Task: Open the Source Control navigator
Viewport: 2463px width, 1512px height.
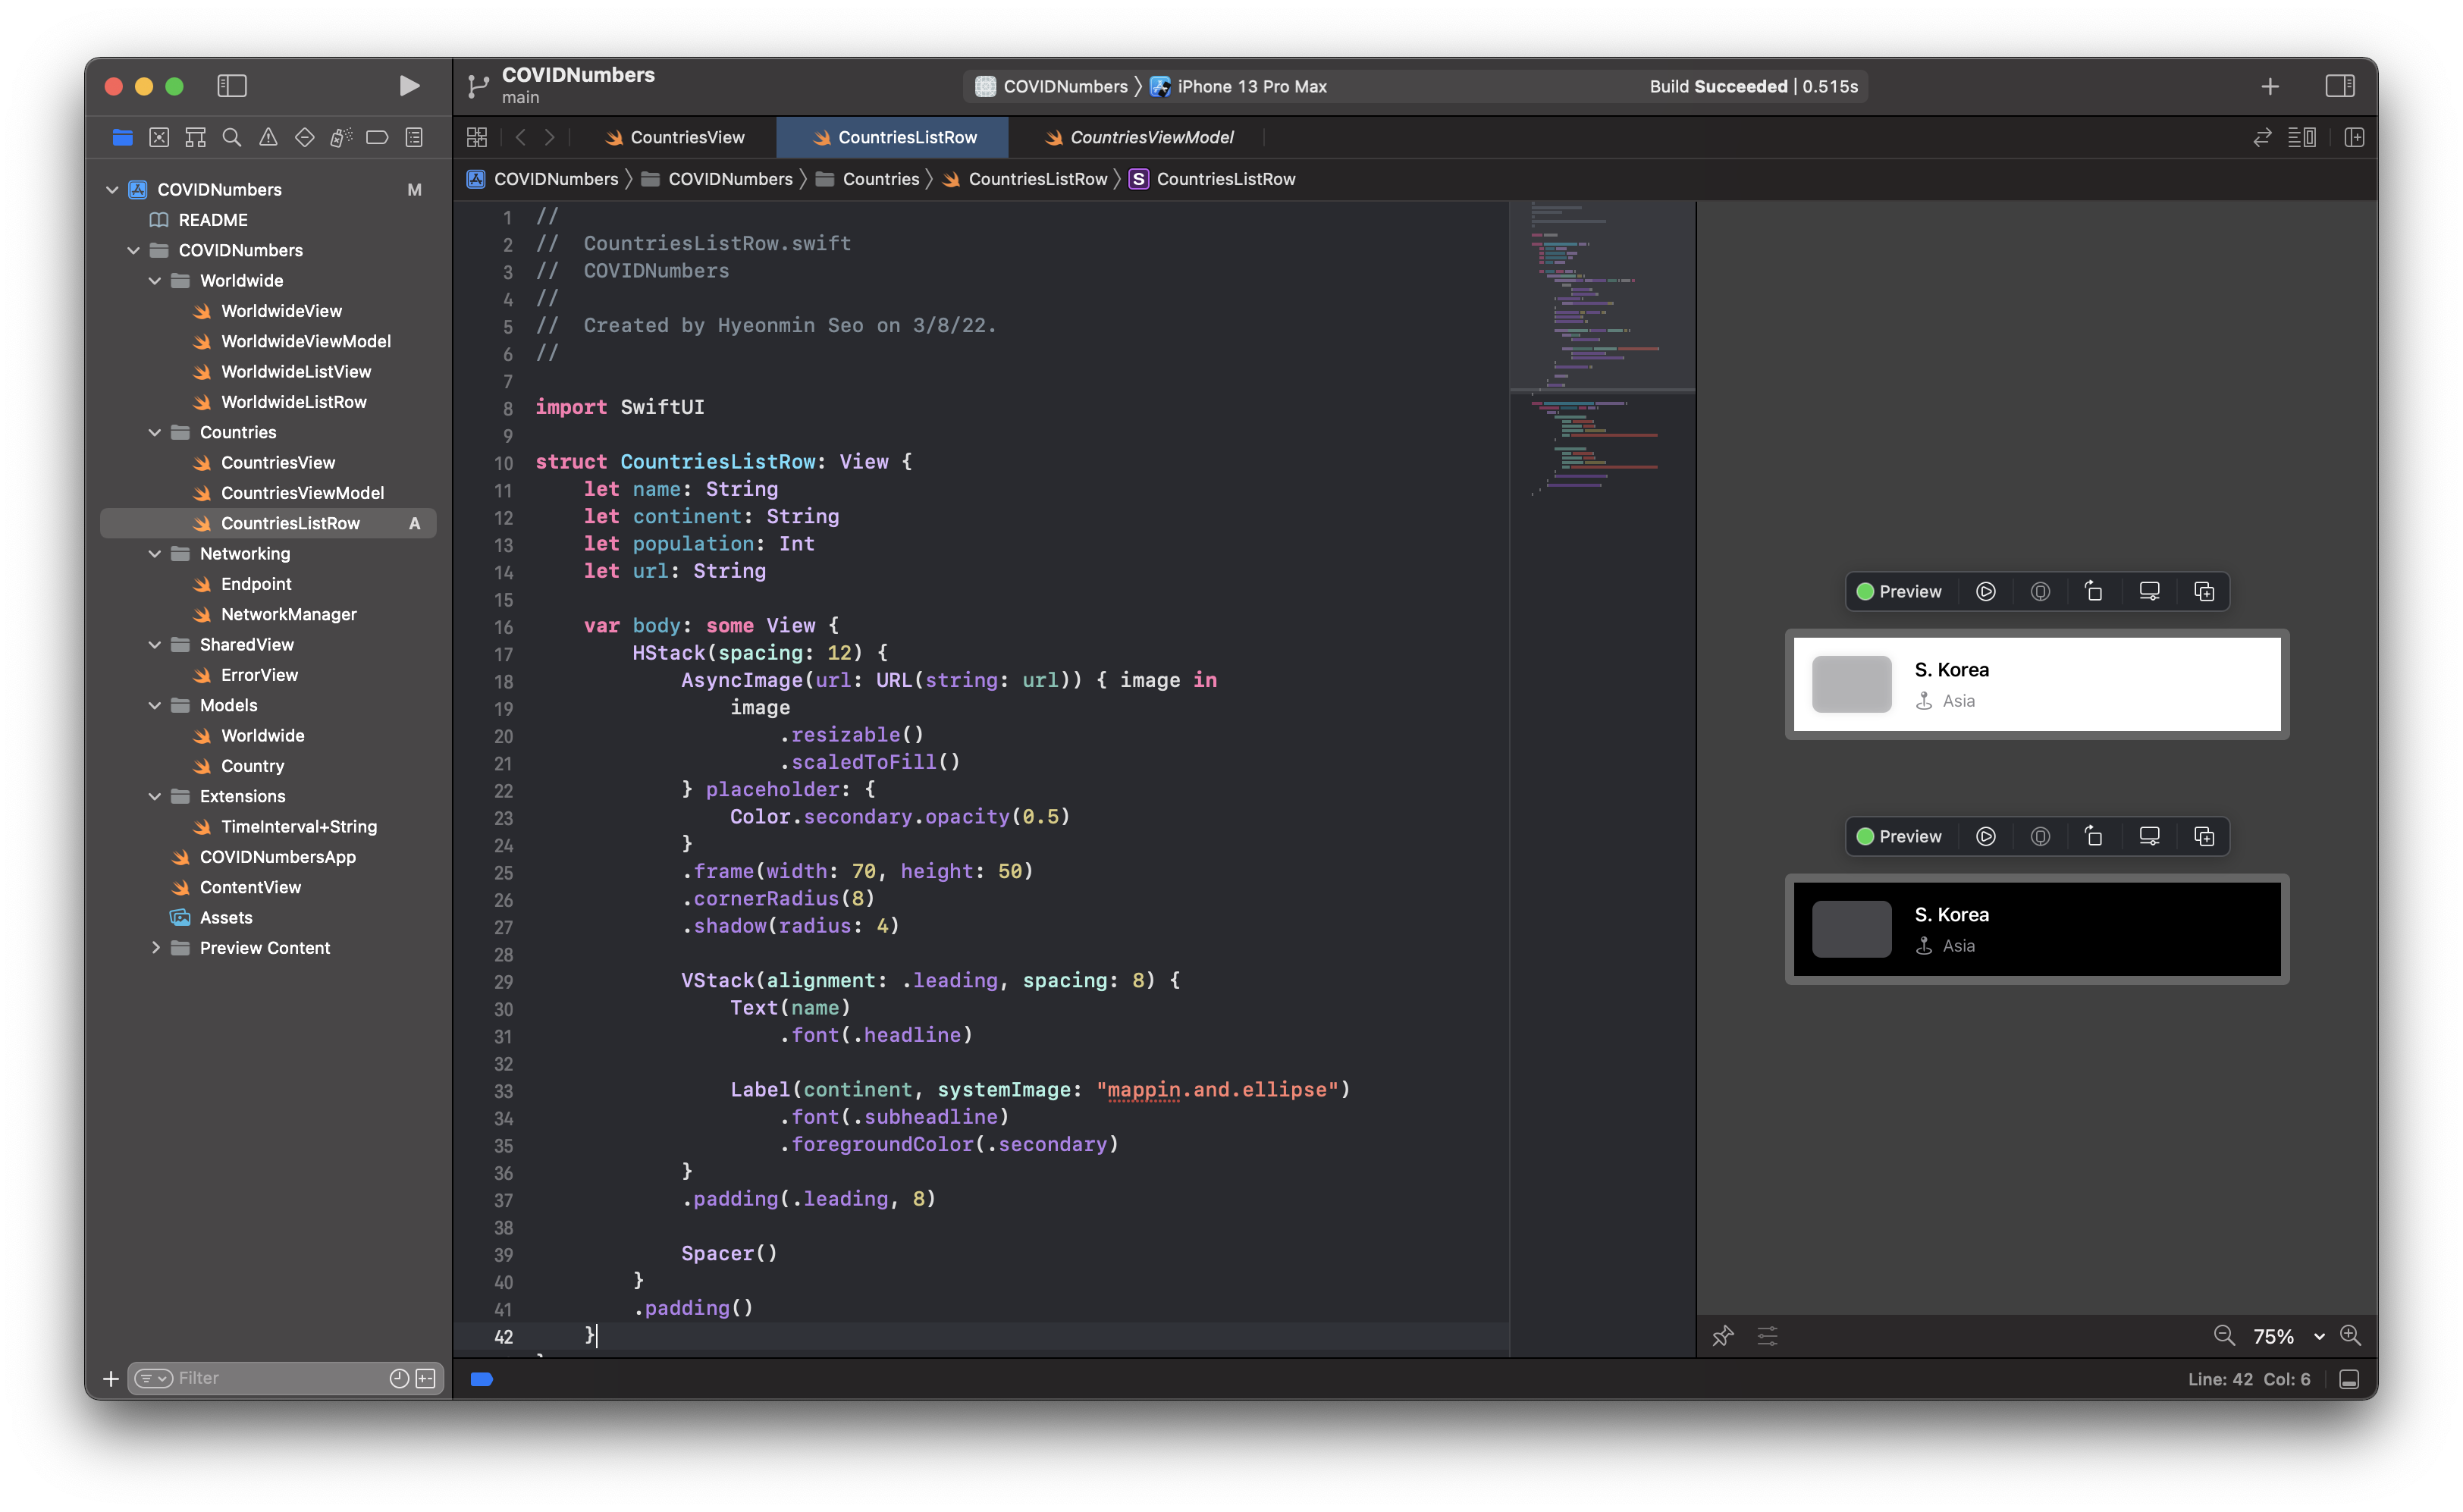Action: point(159,137)
